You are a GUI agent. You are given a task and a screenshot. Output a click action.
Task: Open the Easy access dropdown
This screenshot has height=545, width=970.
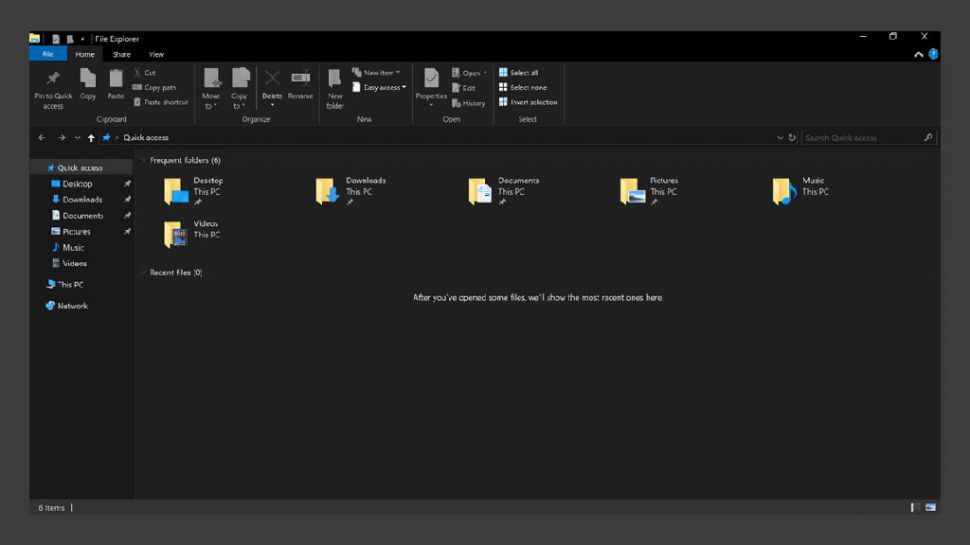[380, 88]
